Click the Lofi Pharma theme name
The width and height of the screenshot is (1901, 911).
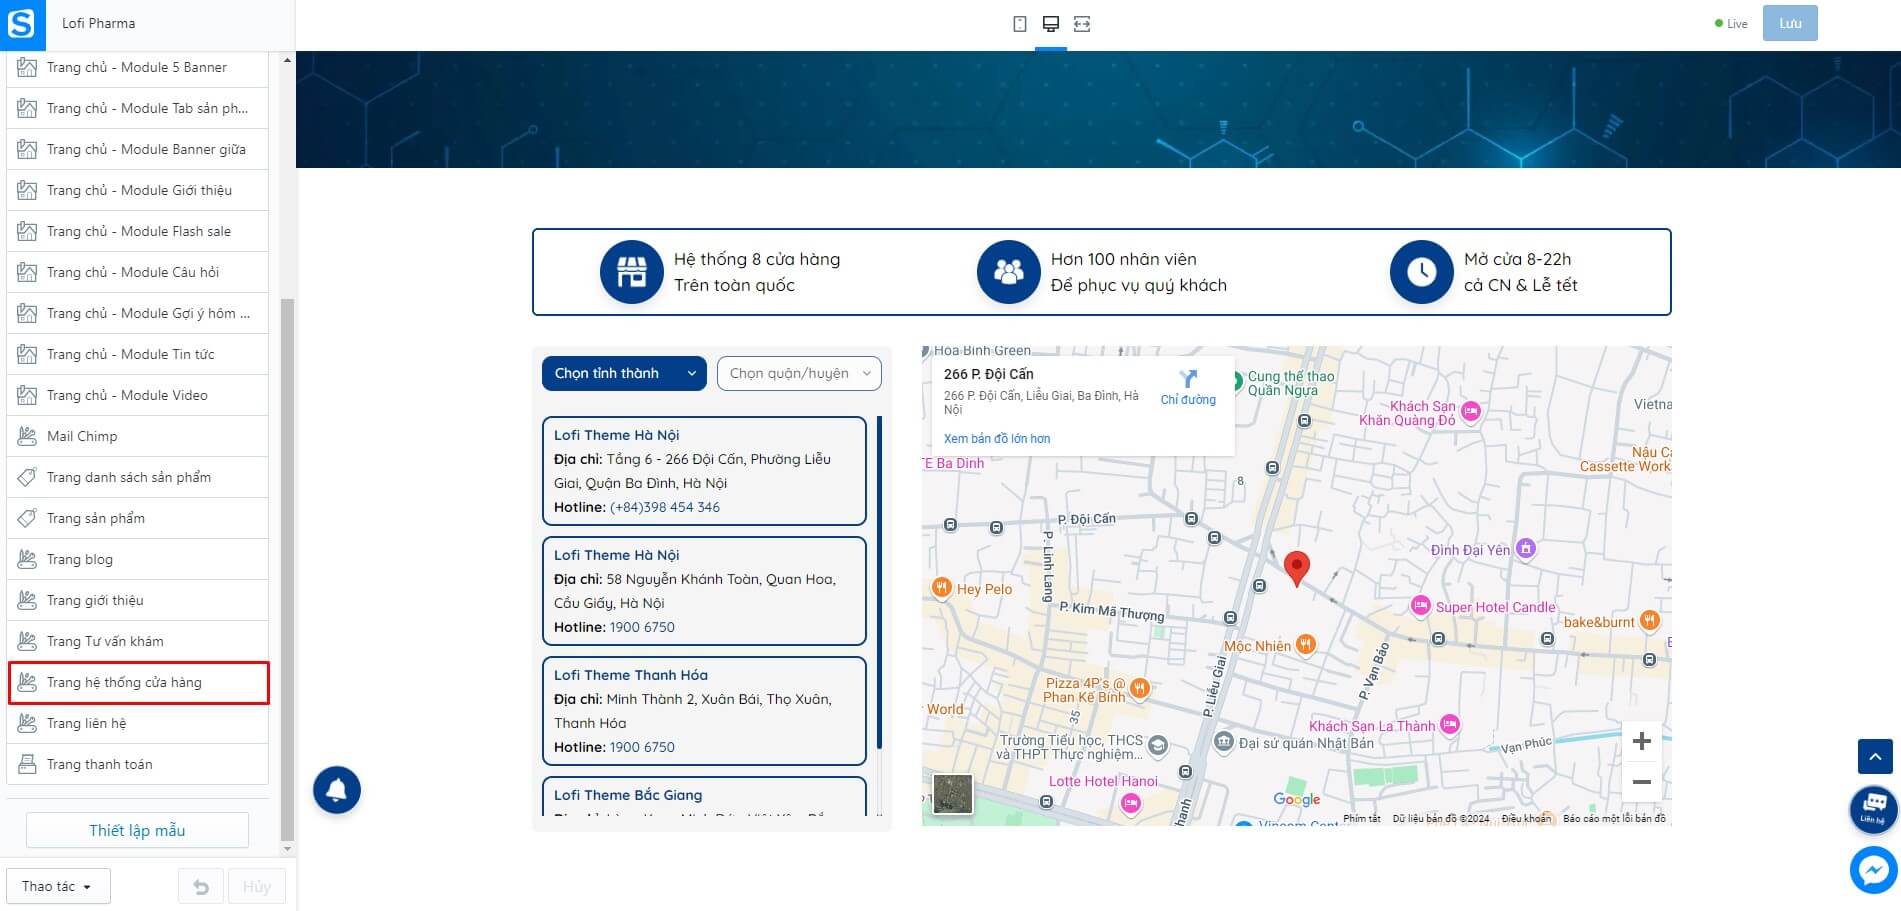98,23
